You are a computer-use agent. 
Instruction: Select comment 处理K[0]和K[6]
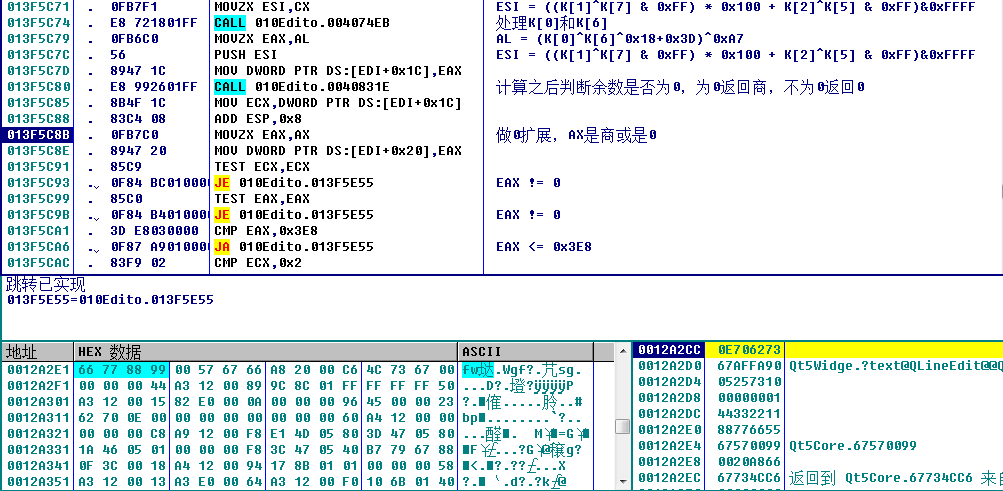552,24
